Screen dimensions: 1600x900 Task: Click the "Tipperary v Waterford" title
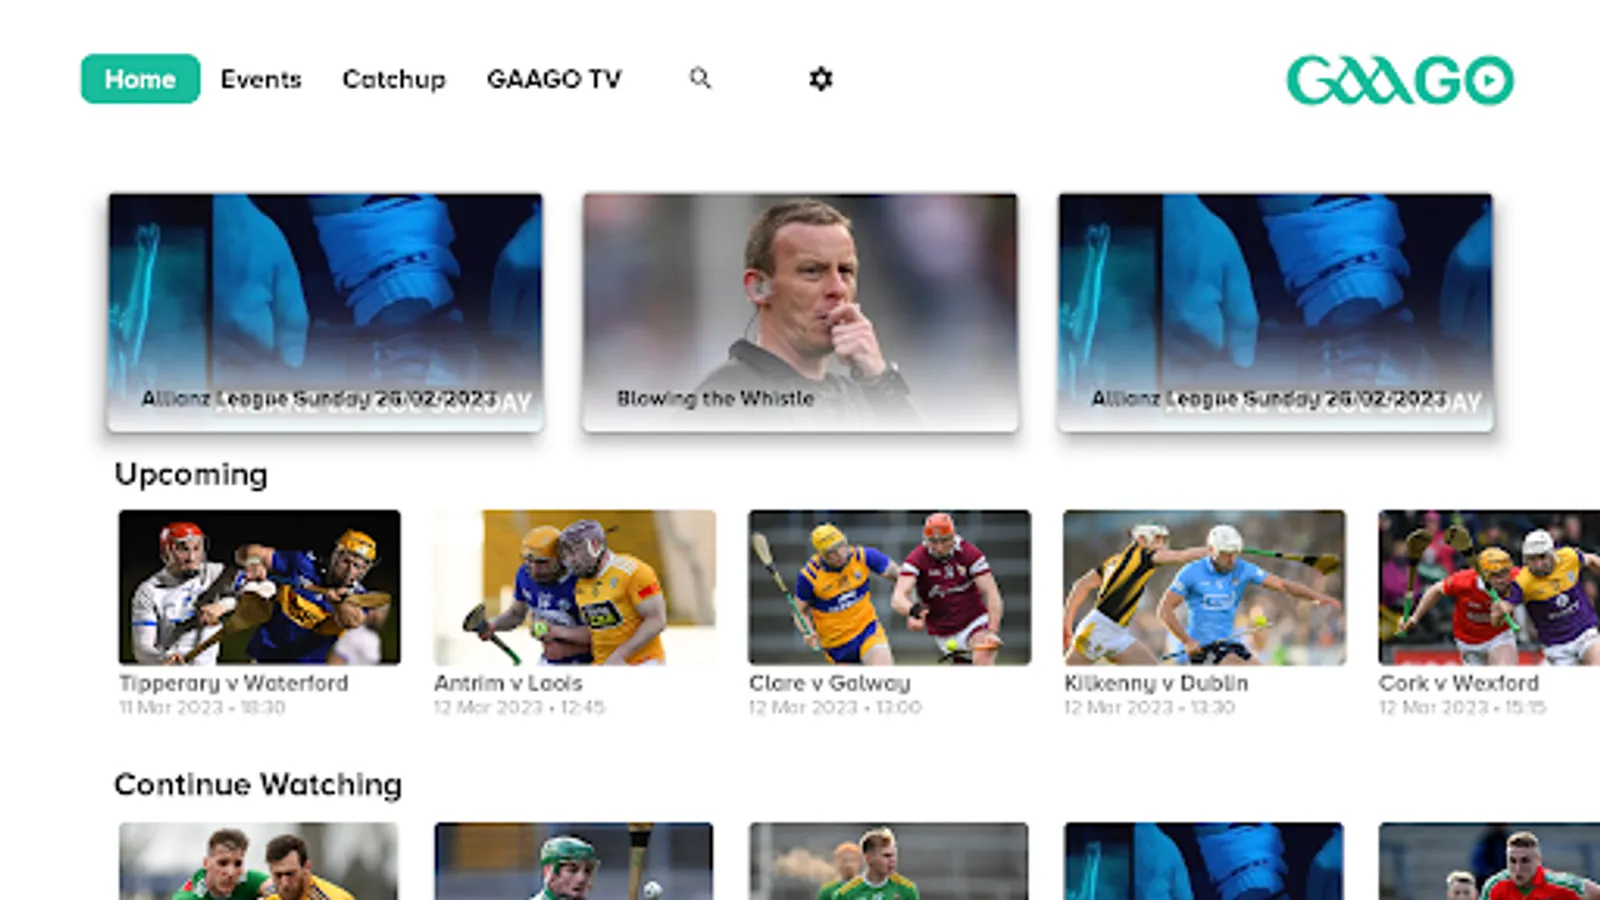point(234,683)
